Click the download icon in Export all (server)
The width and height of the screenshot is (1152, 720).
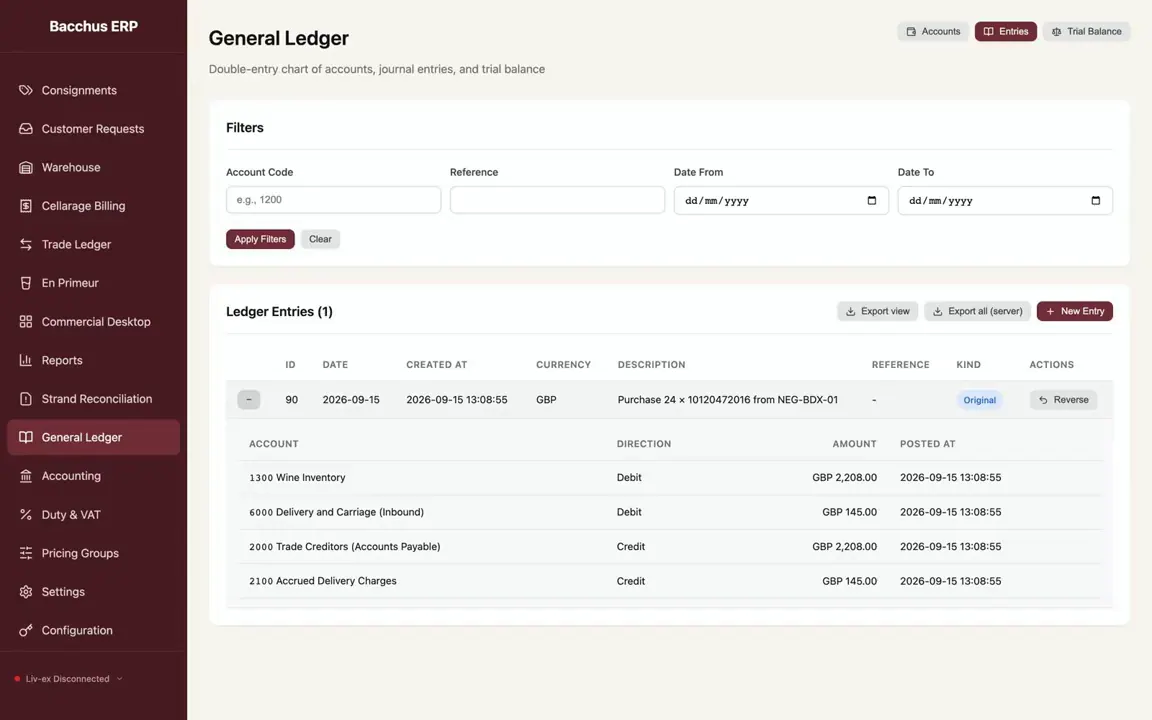[937, 312]
